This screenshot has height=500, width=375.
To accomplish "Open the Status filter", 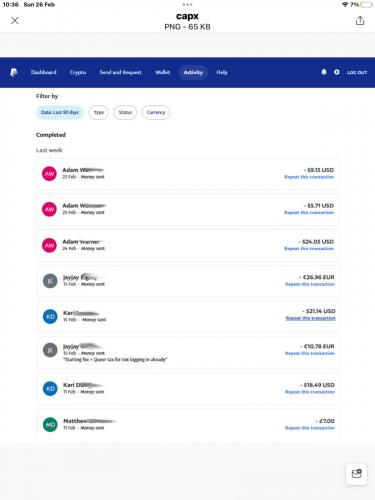I will 125,112.
